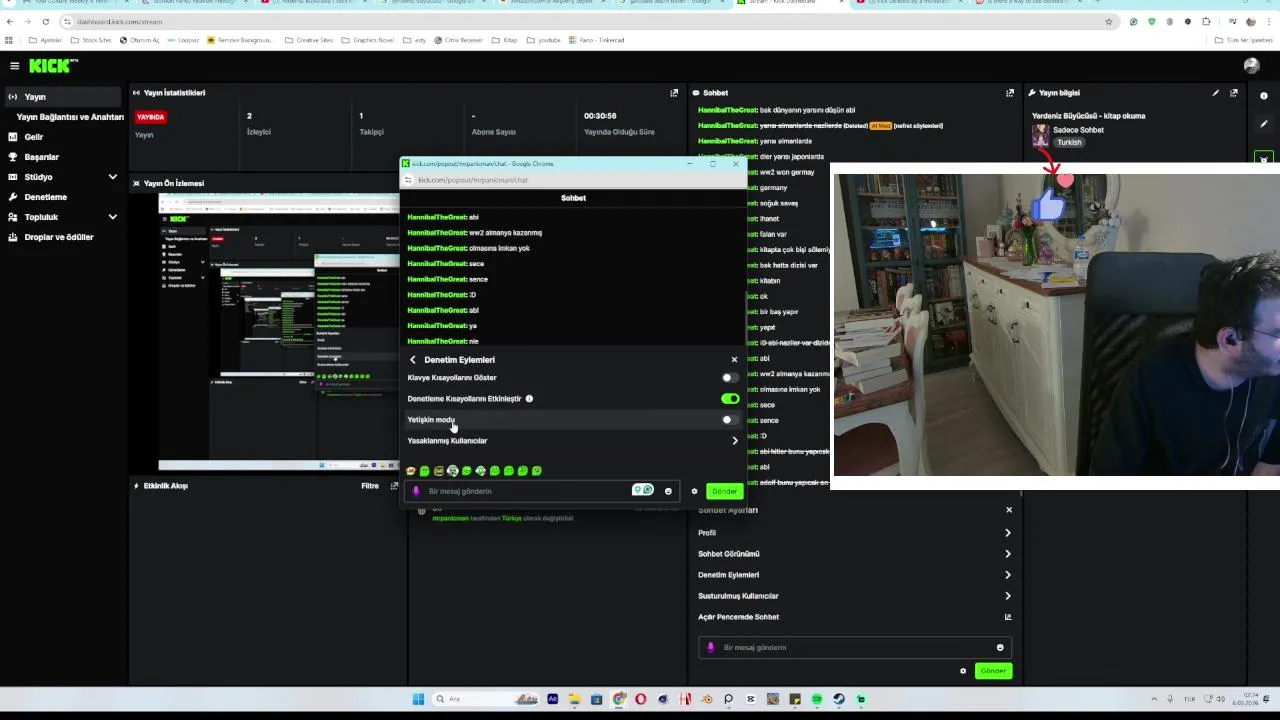The height and width of the screenshot is (720, 1280).
Task: Click the YAYINDA live badge
Action: [x=150, y=117]
